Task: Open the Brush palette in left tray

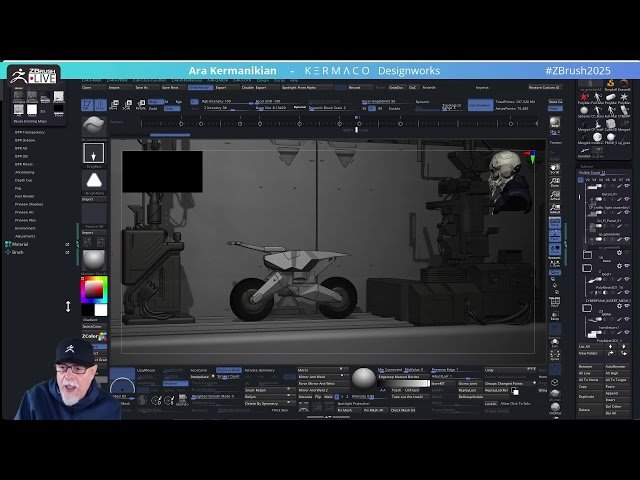Action: (x=18, y=252)
